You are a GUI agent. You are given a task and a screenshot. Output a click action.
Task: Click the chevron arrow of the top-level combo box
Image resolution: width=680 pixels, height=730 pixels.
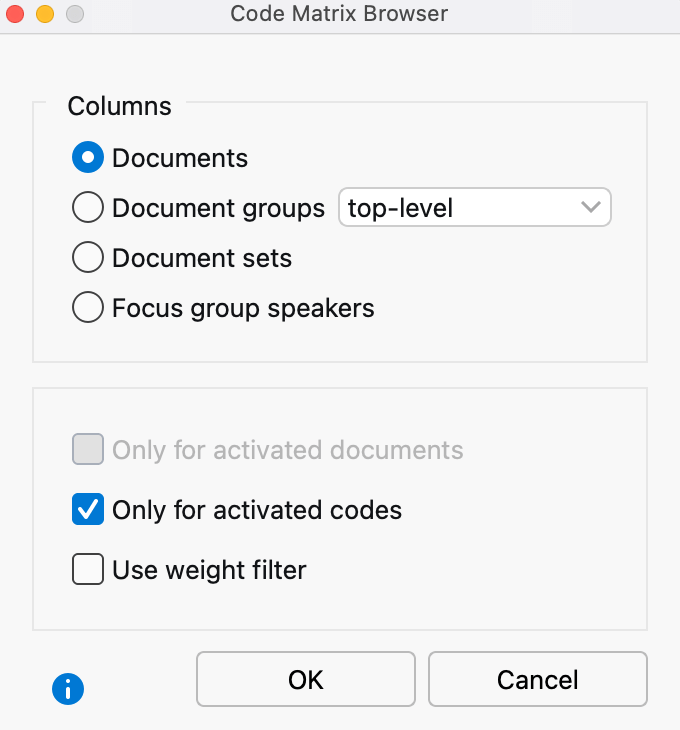coord(591,207)
